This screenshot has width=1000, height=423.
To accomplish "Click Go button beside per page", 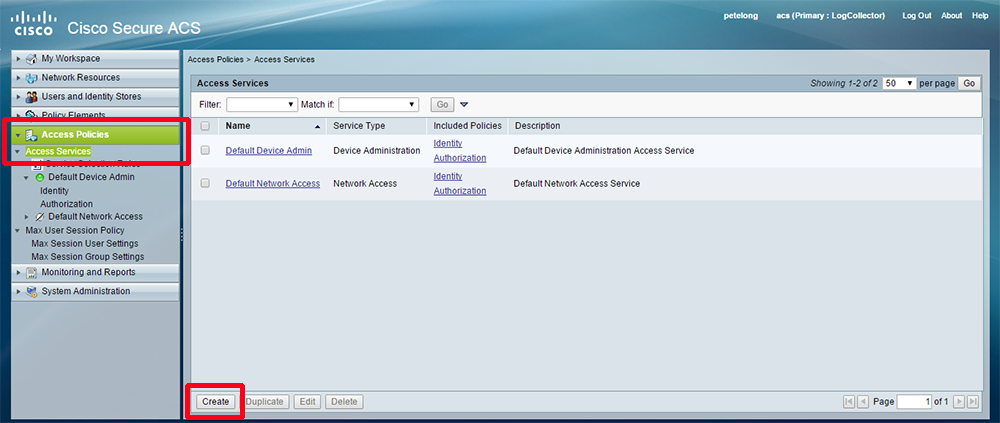I will 969,84.
